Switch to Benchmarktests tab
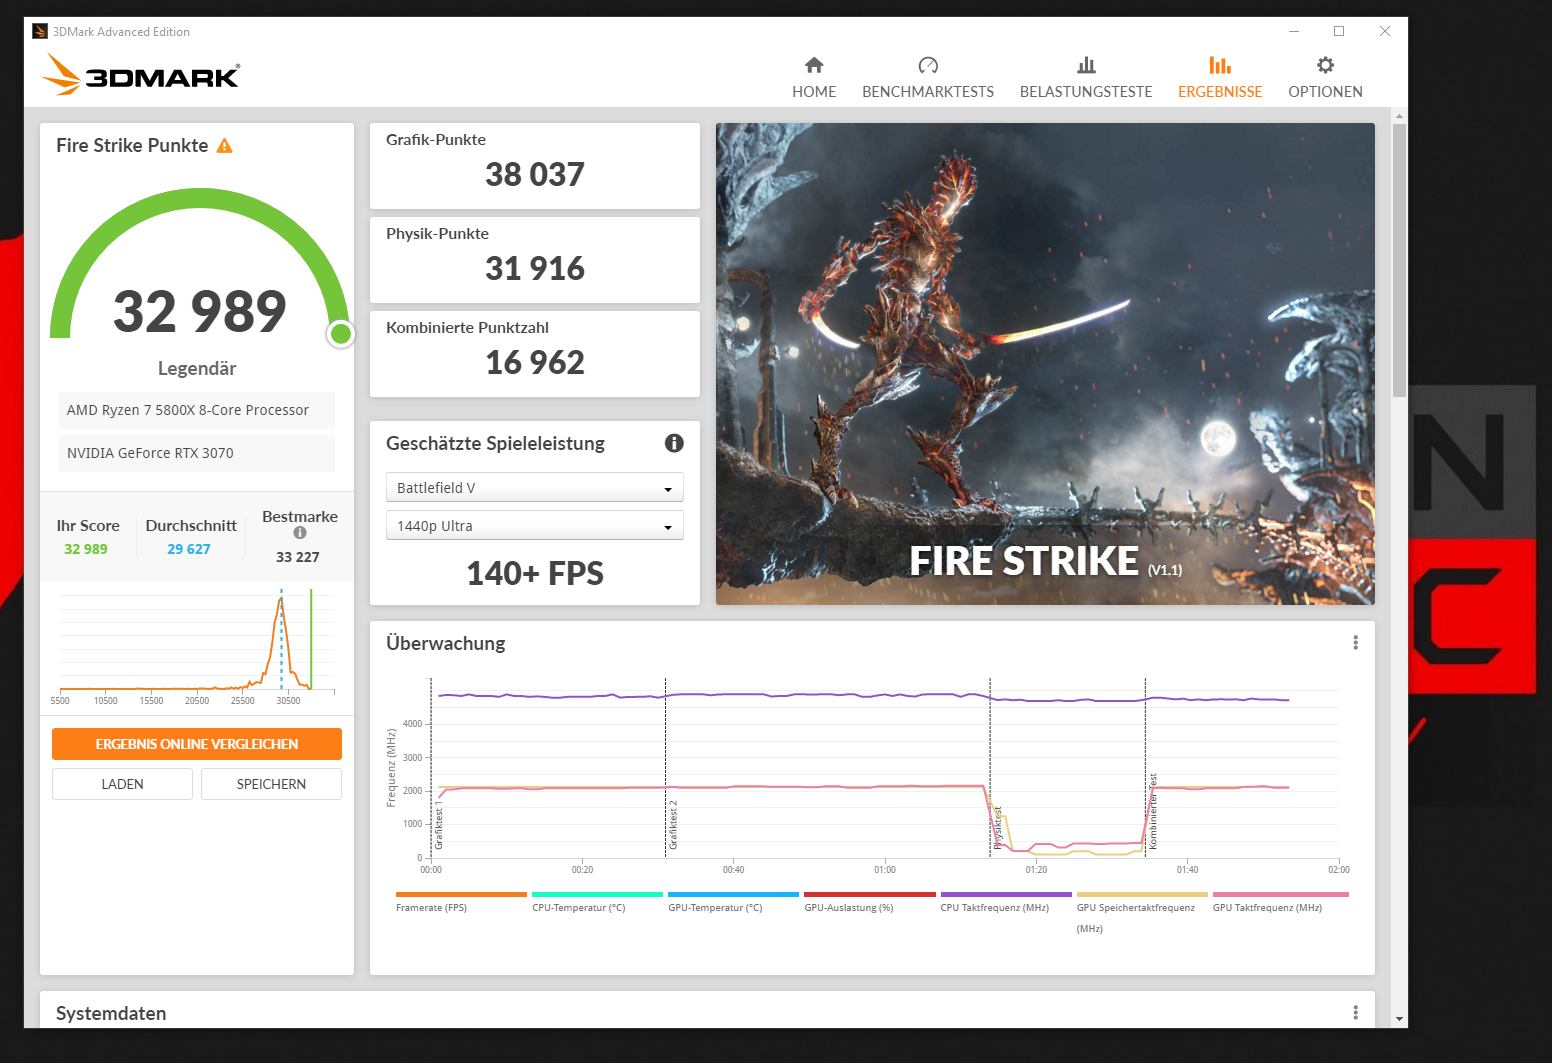This screenshot has height=1063, width=1552. [x=928, y=78]
